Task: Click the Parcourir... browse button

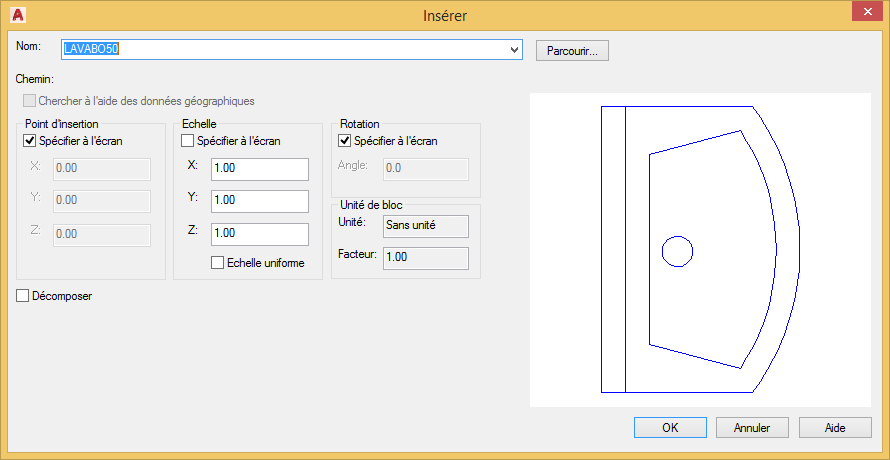Action: pos(572,50)
